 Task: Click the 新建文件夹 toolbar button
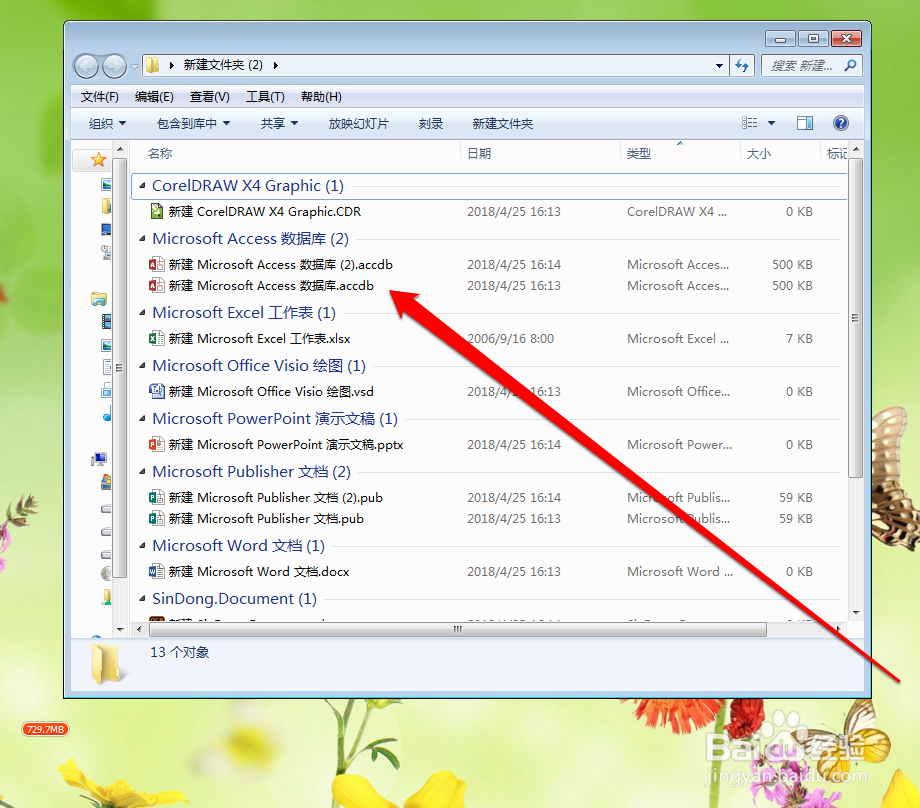(x=503, y=123)
